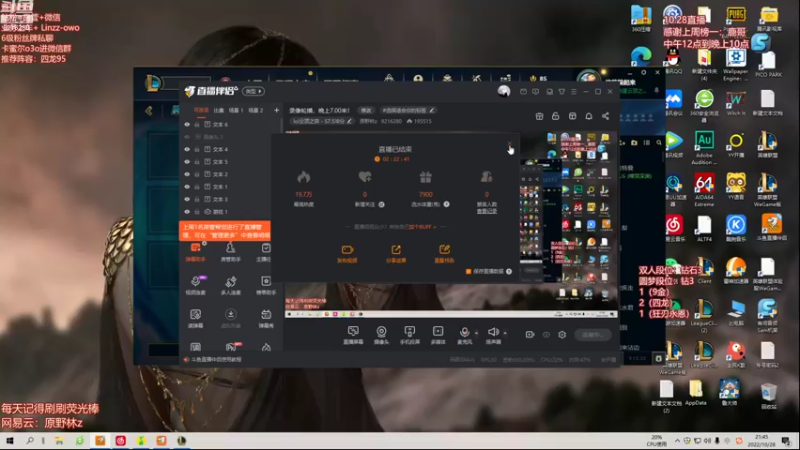This screenshot has height=450, width=800.
Task: Open the 弹幕助手 tool
Action: tap(195, 253)
